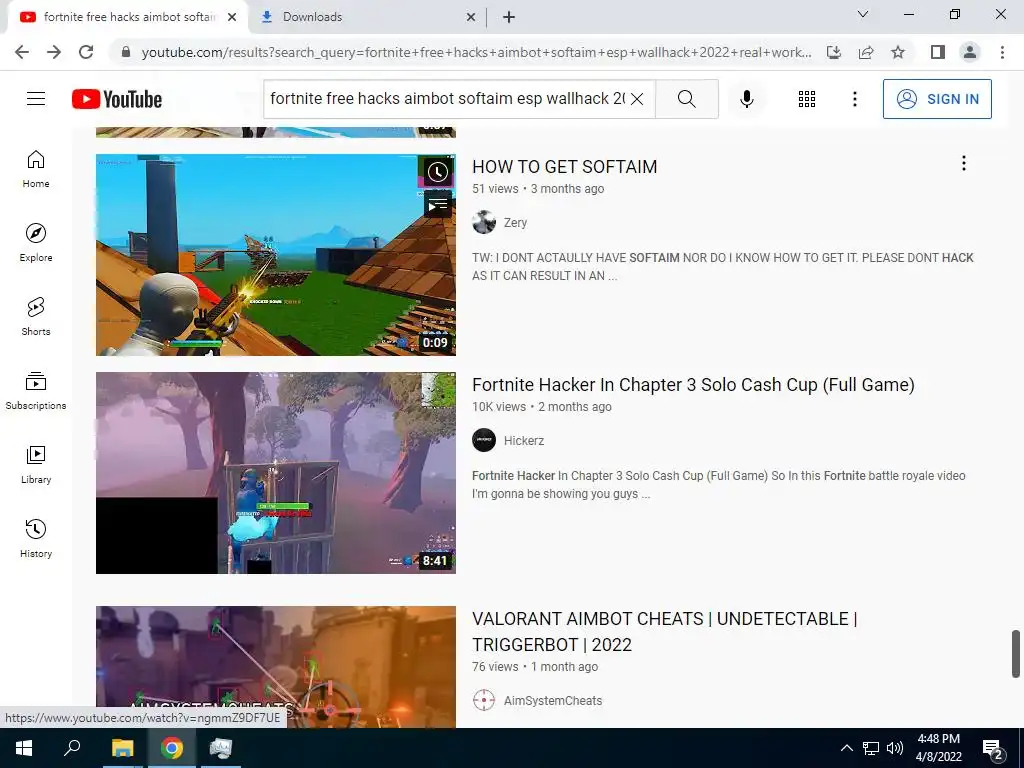1024x768 pixels.
Task: Bookmark this page with the star
Action: (x=898, y=52)
